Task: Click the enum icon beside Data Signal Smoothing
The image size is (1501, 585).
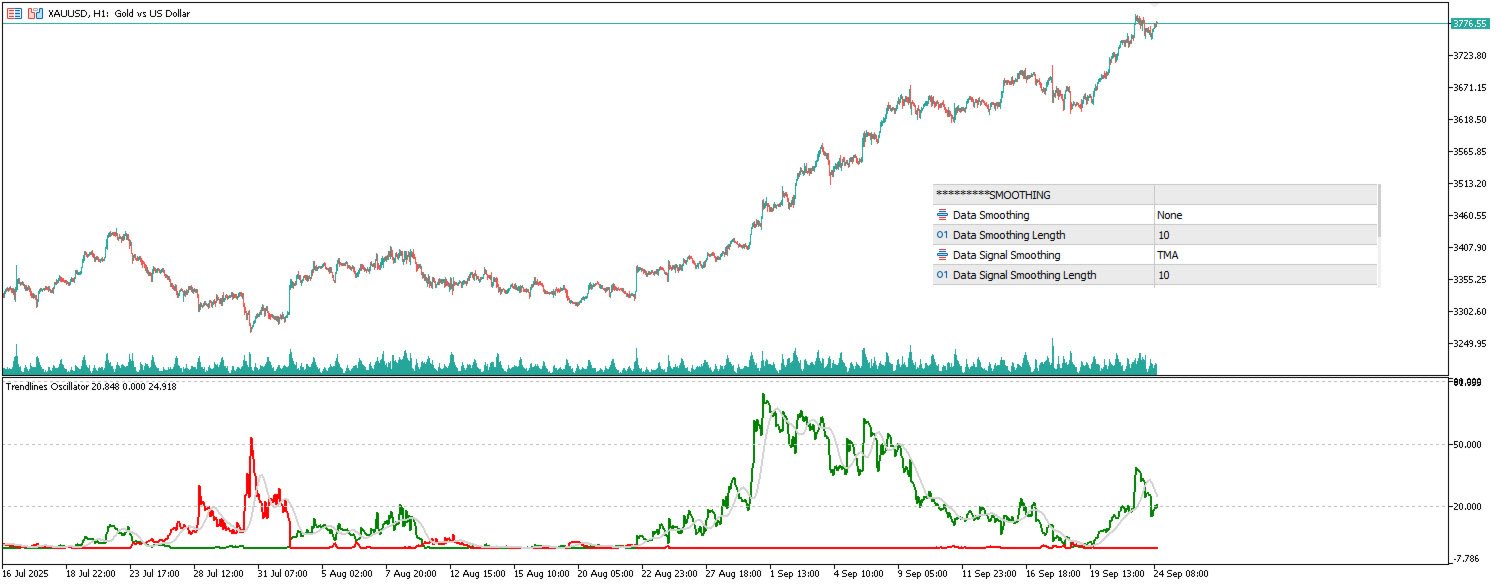Action: point(942,255)
